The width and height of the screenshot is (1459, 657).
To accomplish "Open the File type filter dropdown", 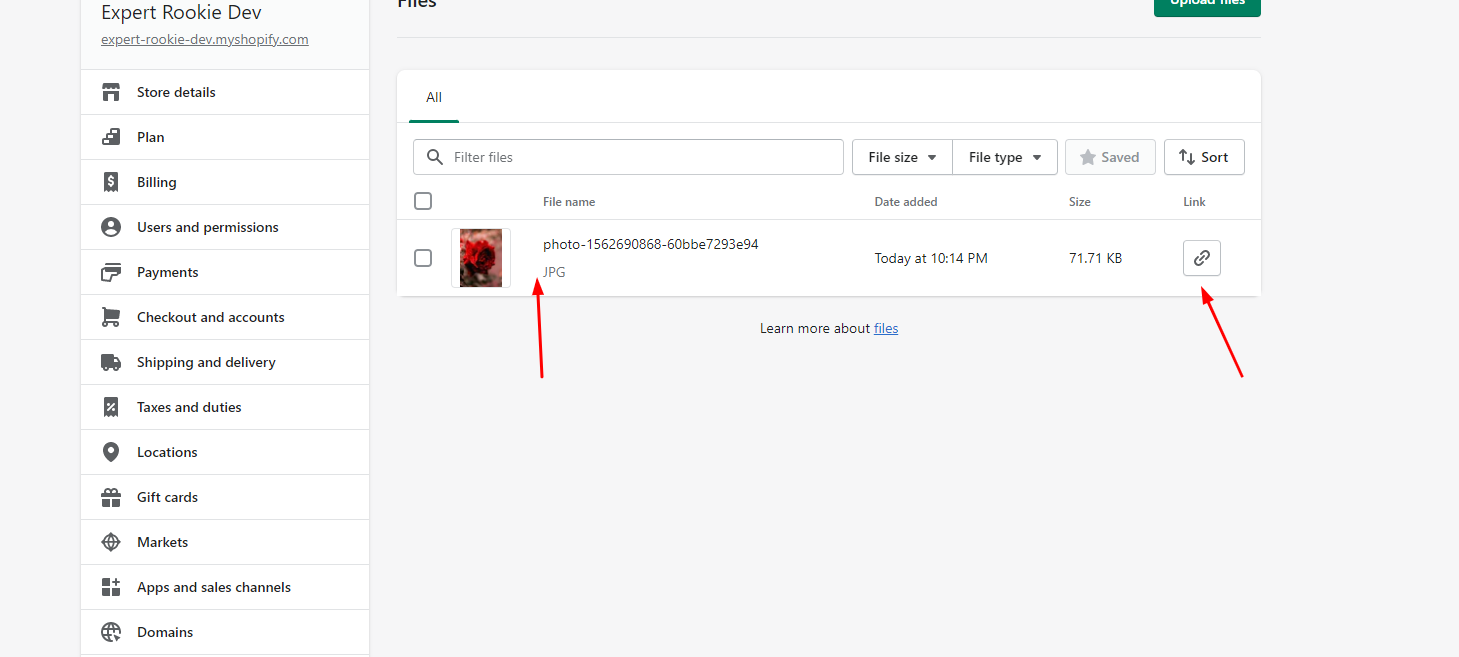I will pos(1005,157).
